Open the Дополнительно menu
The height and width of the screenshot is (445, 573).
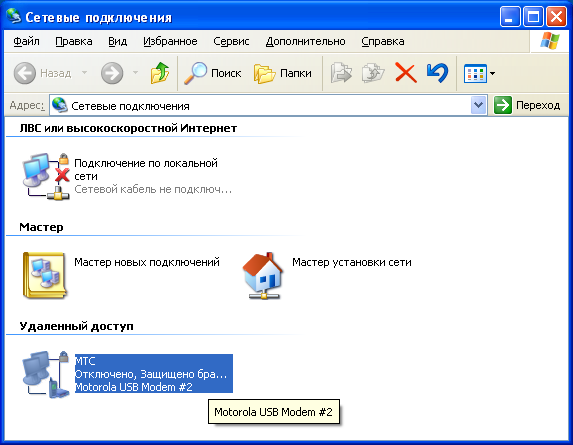coord(306,41)
